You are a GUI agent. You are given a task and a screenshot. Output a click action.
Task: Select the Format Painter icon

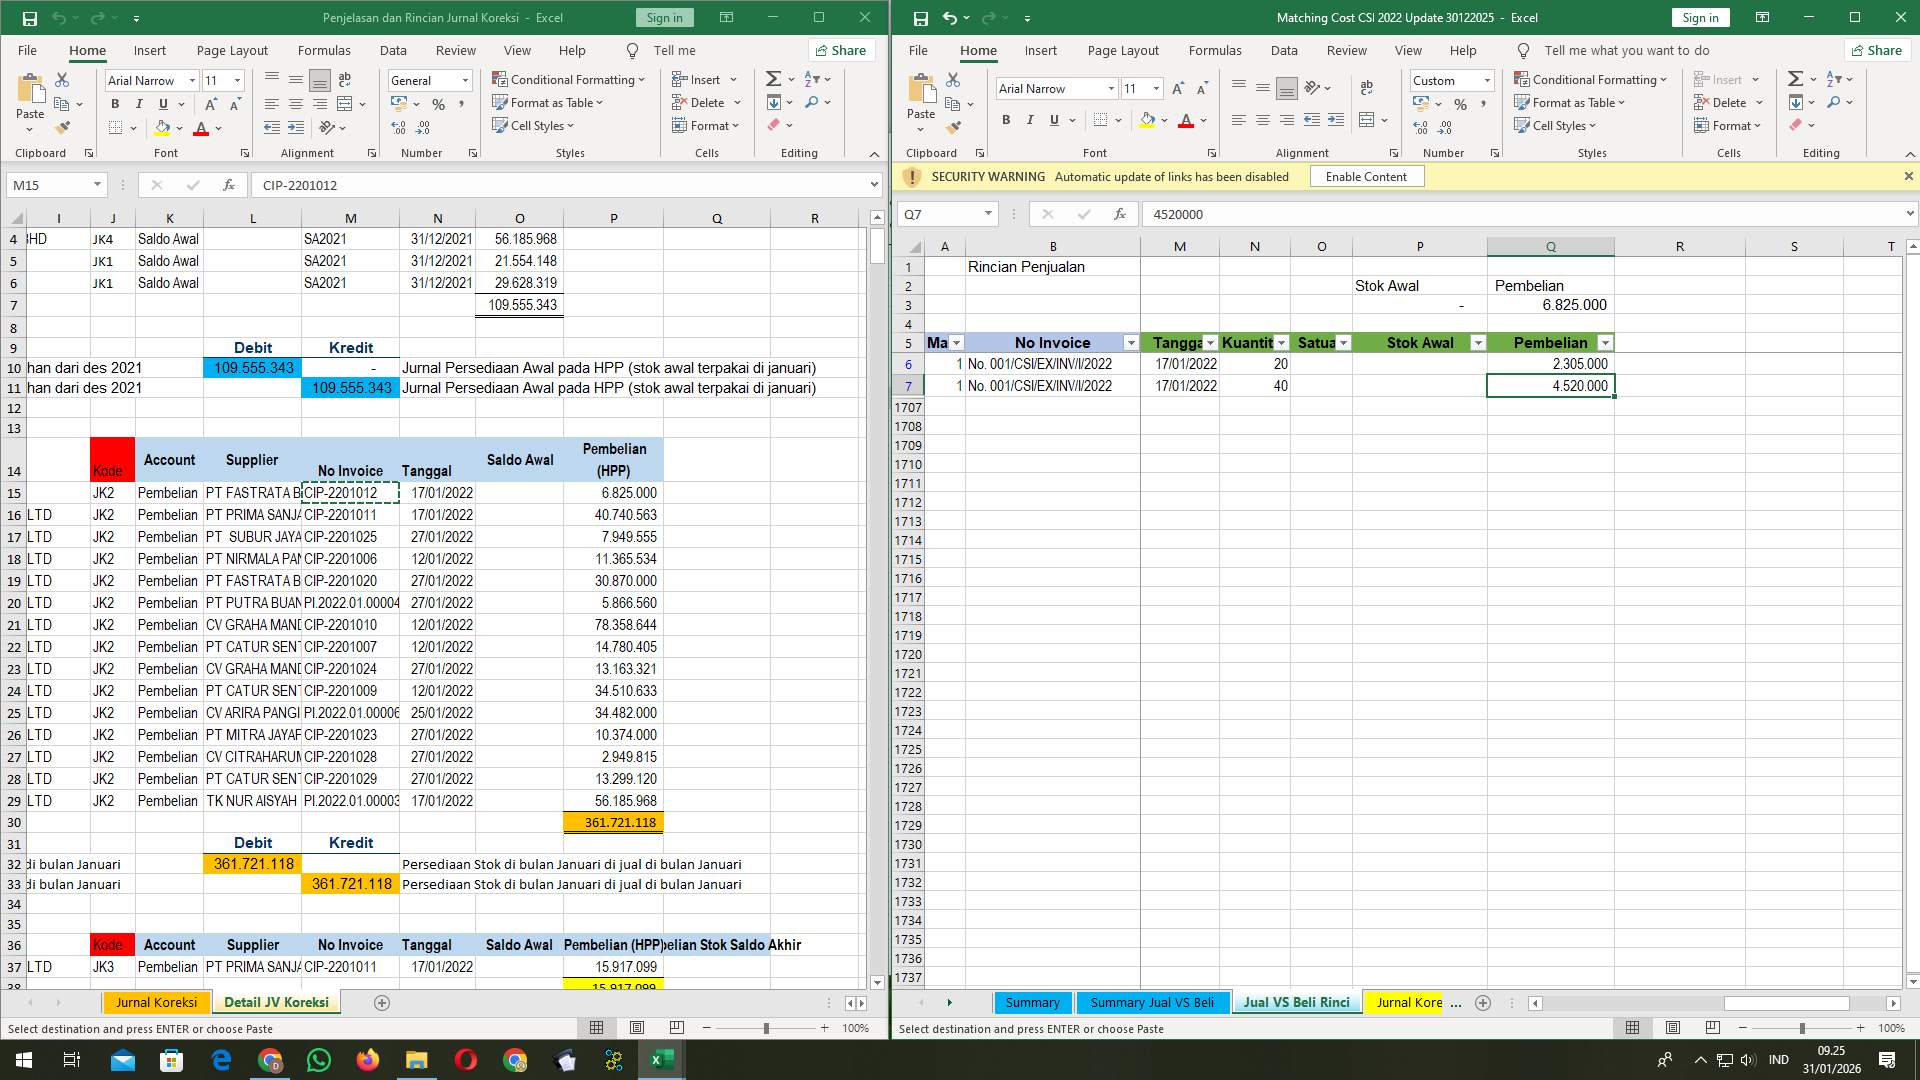coord(63,128)
